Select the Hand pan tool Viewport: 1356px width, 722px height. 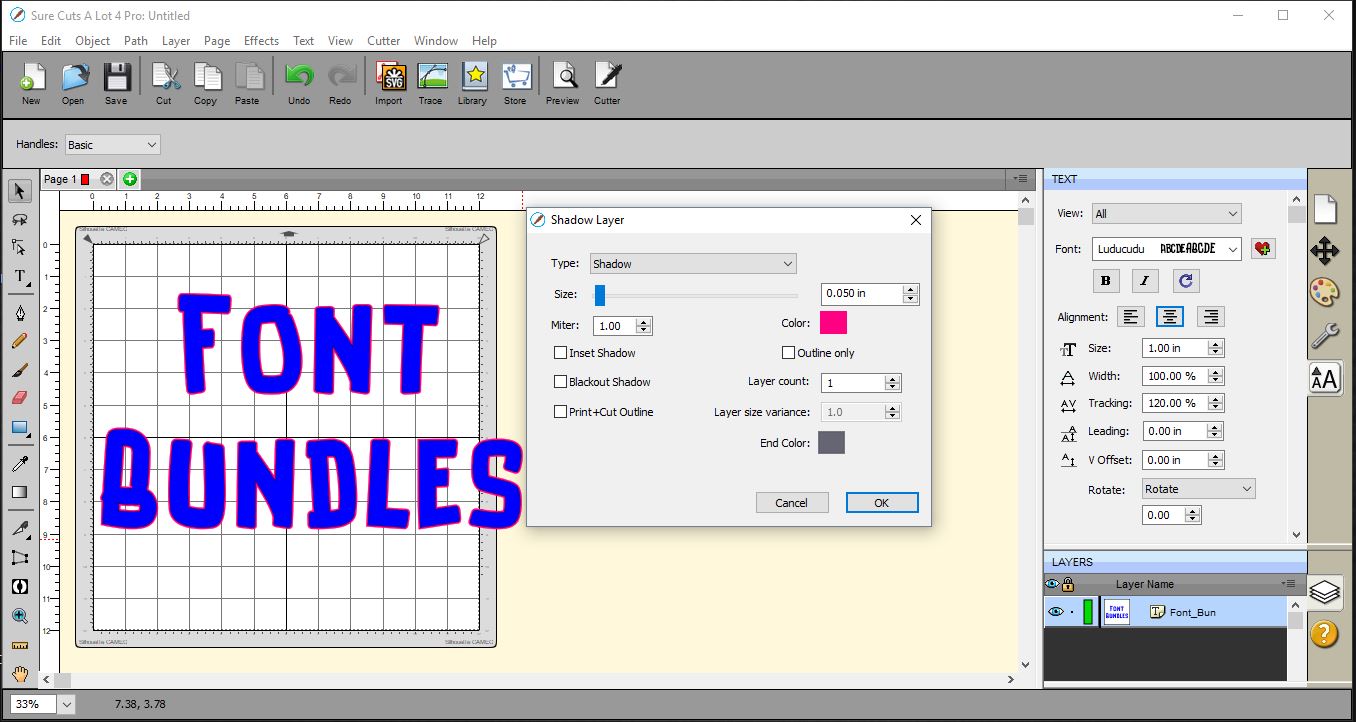tap(19, 674)
